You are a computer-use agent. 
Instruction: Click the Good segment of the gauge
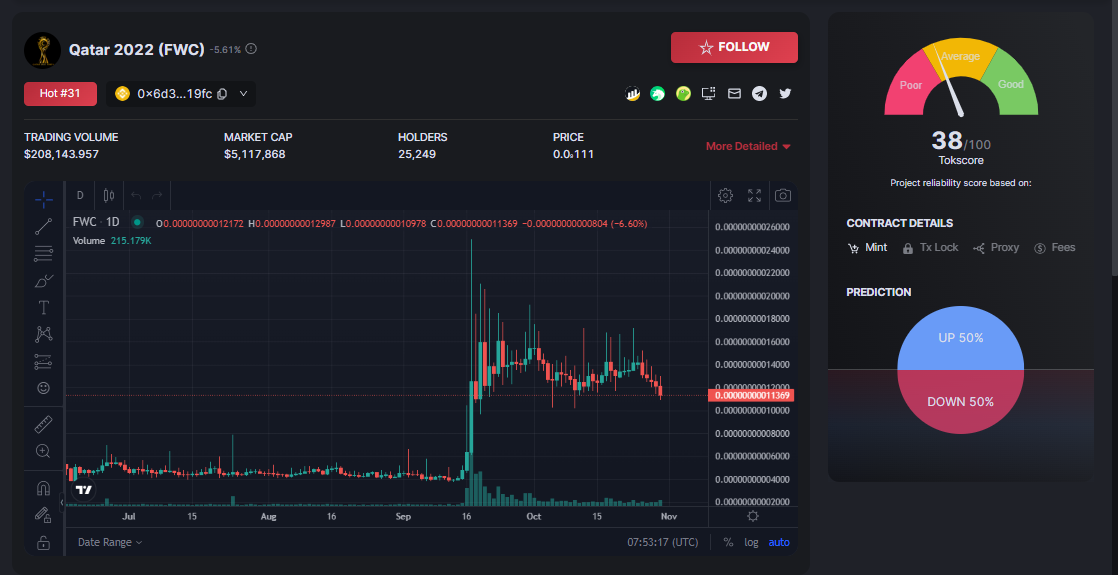pos(1011,84)
